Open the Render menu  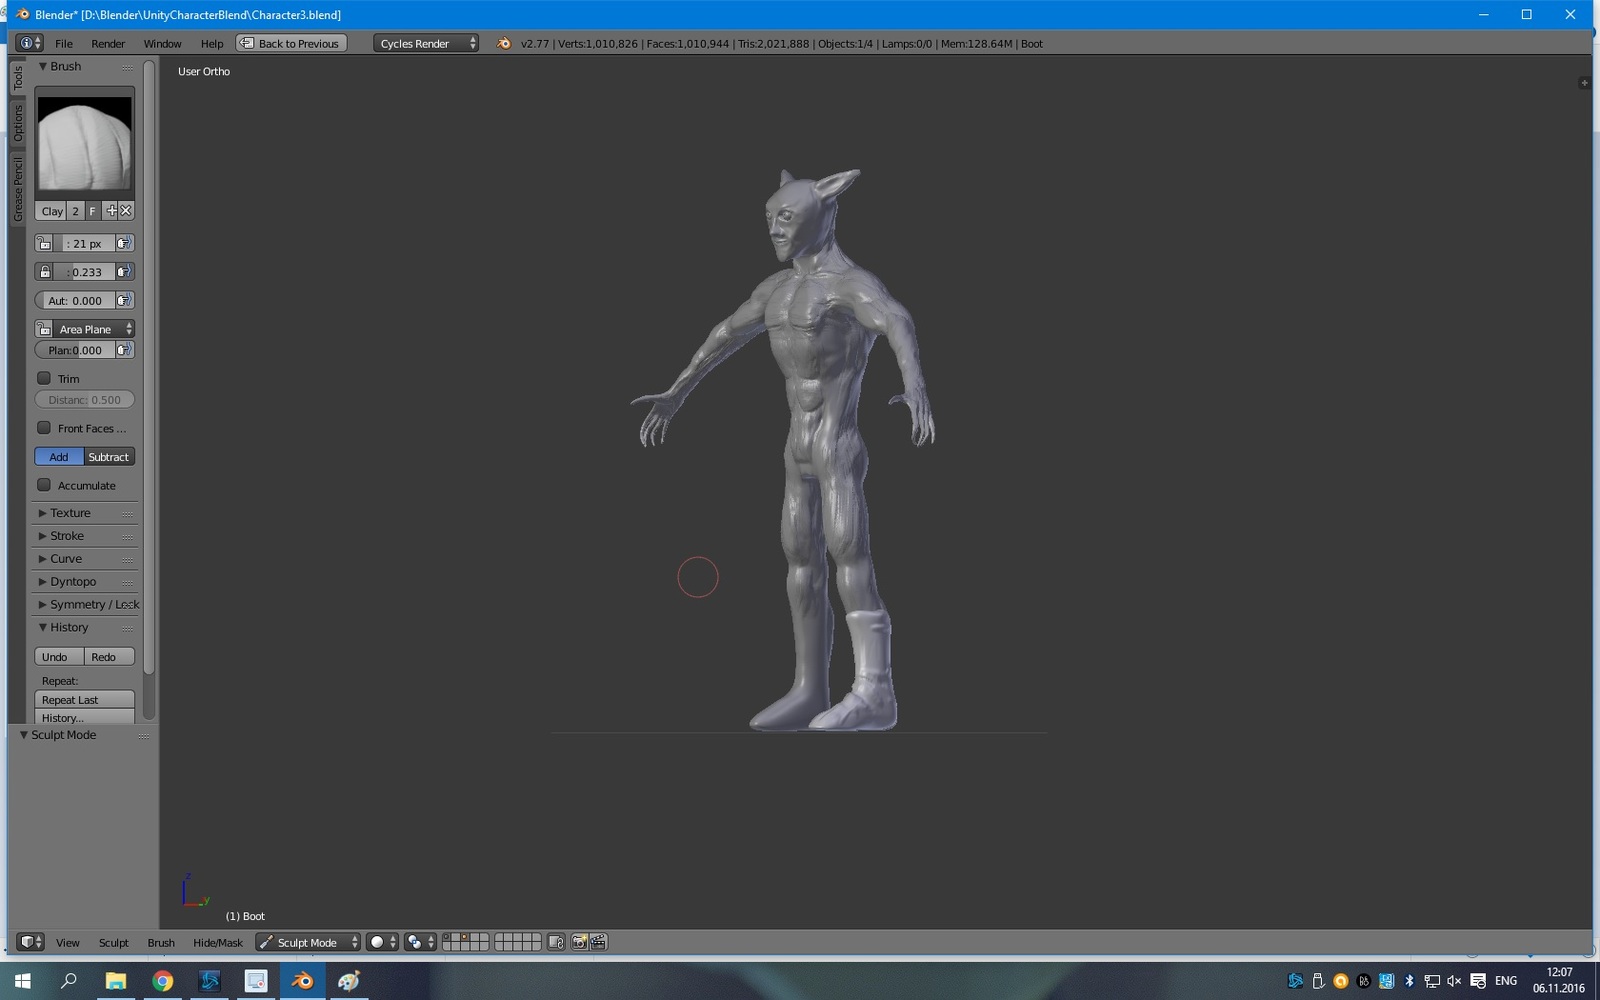[108, 43]
